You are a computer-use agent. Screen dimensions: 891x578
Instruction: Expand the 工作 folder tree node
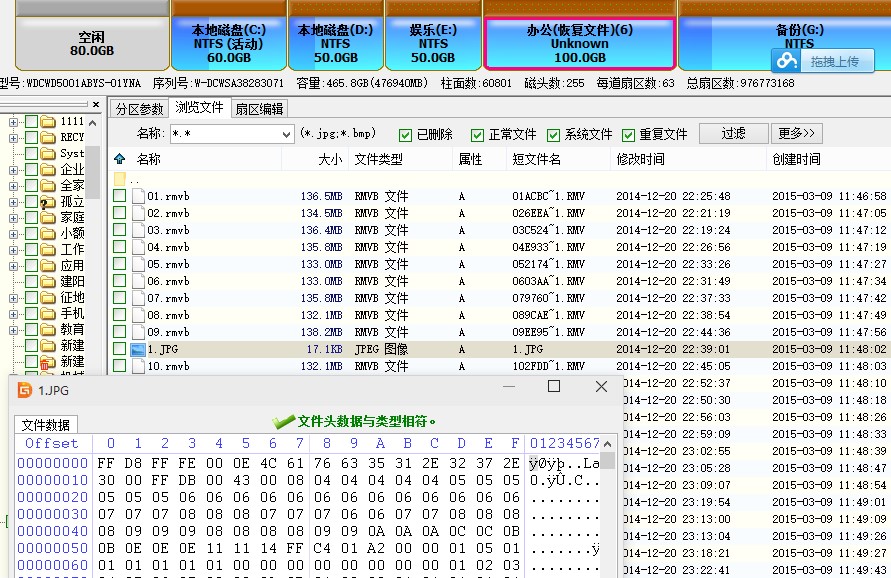click(14, 250)
